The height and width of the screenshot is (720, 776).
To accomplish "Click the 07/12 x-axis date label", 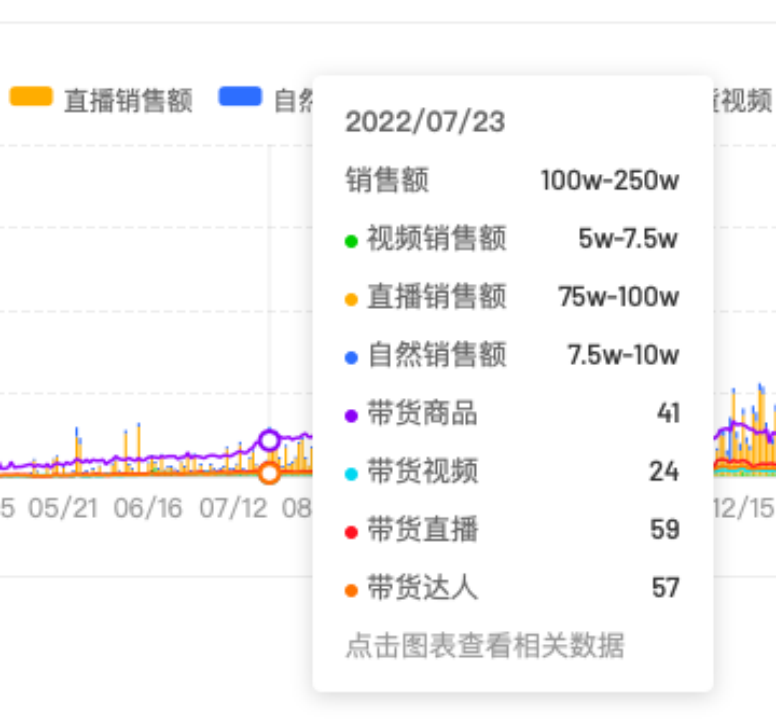I will click(234, 508).
